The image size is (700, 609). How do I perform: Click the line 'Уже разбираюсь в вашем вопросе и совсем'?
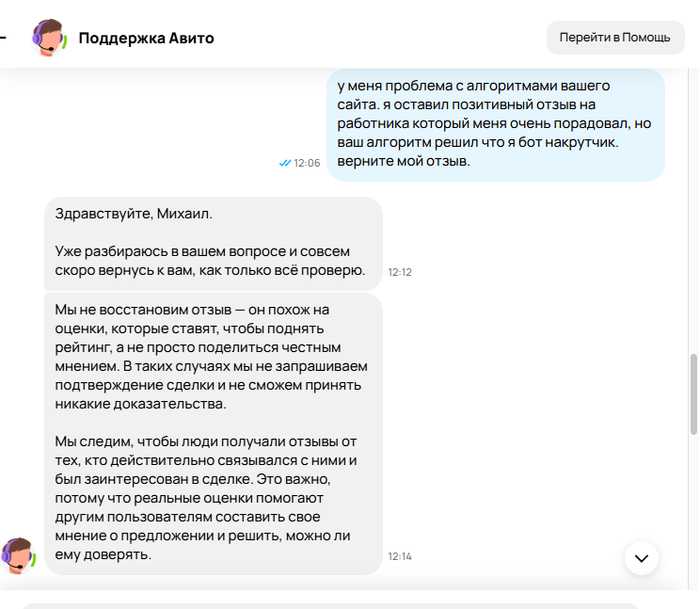[x=202, y=251]
